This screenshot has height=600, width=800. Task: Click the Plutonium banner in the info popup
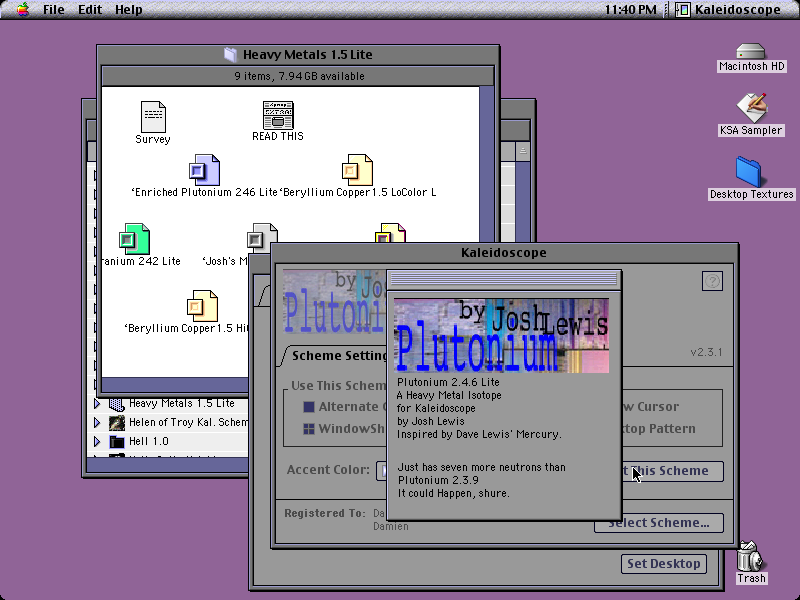502,336
